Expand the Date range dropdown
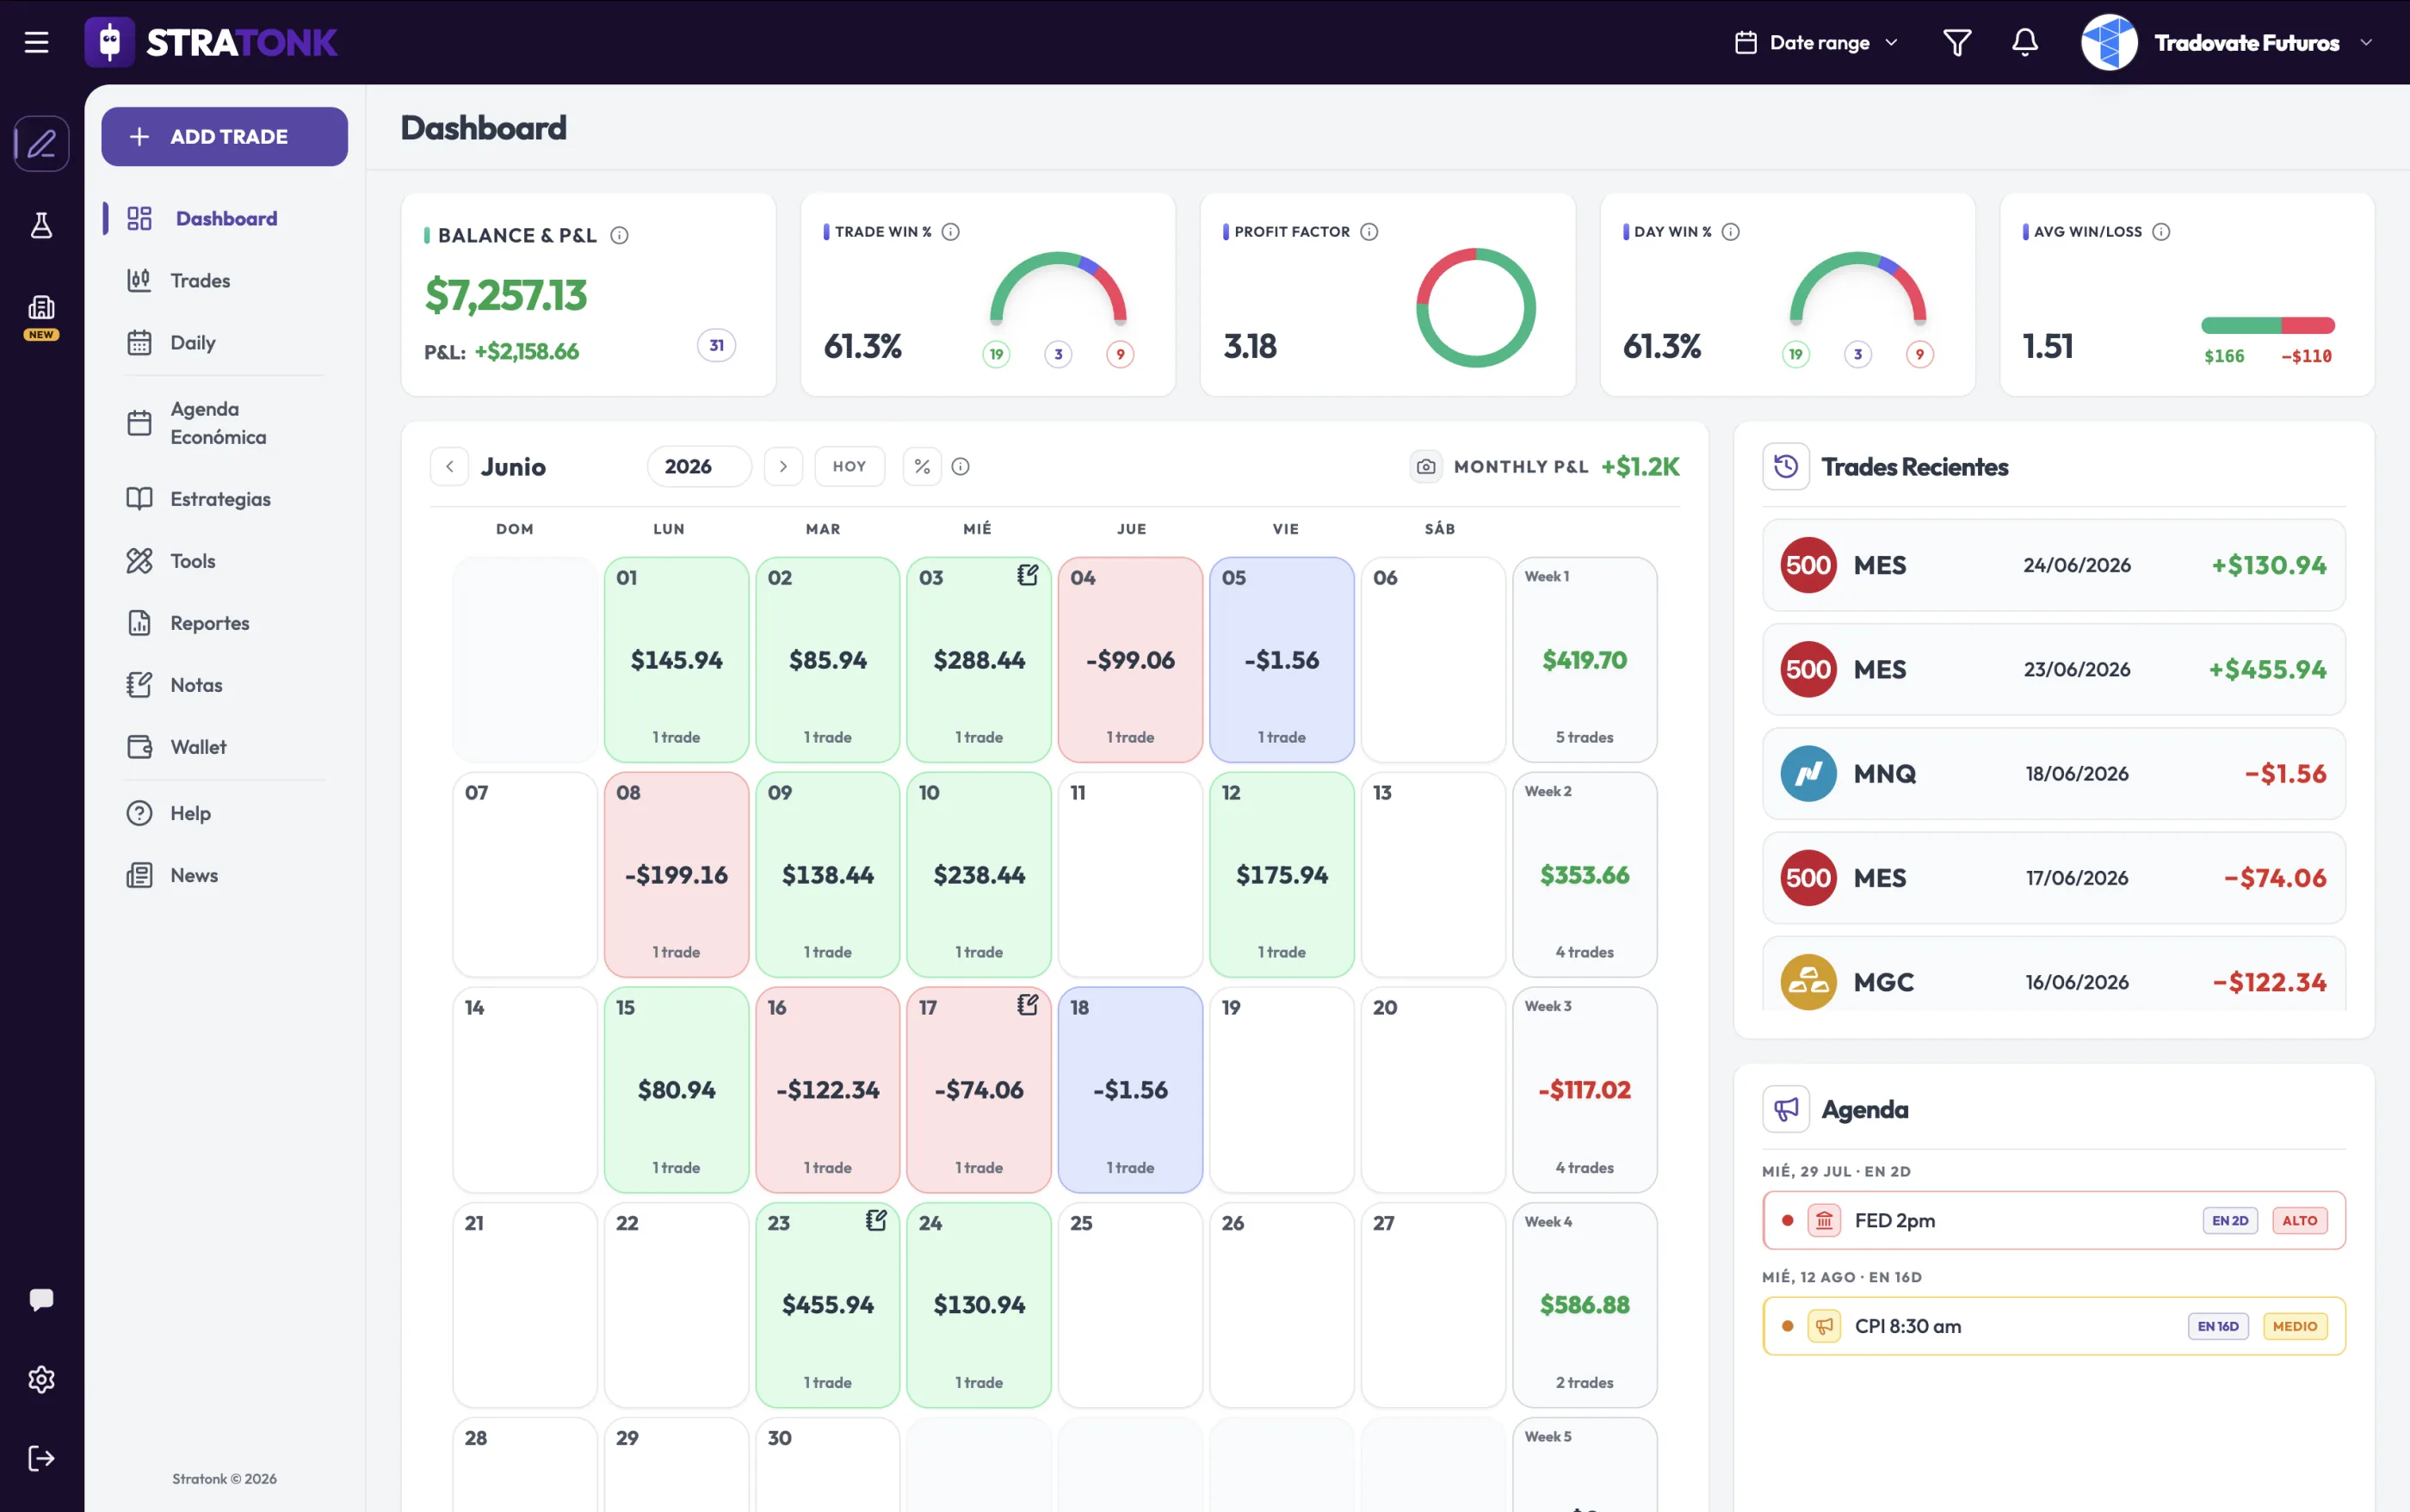Image resolution: width=2410 pixels, height=1512 pixels. (1816, 42)
